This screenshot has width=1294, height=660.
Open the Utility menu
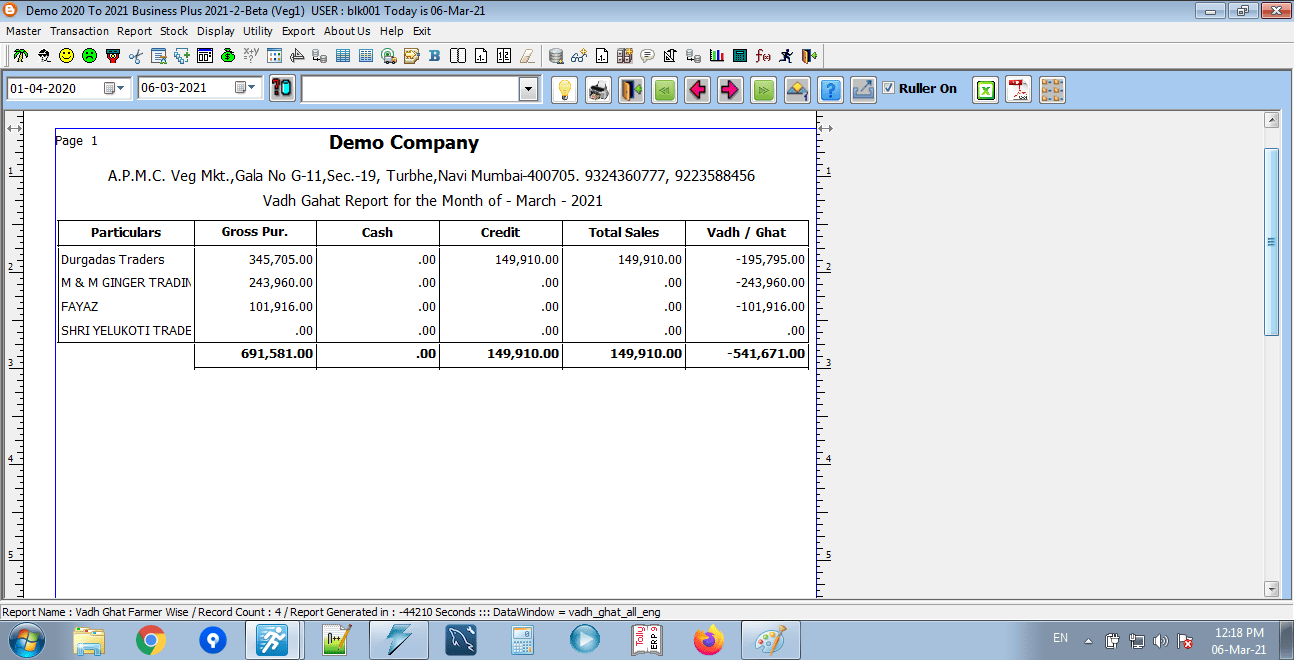(257, 31)
